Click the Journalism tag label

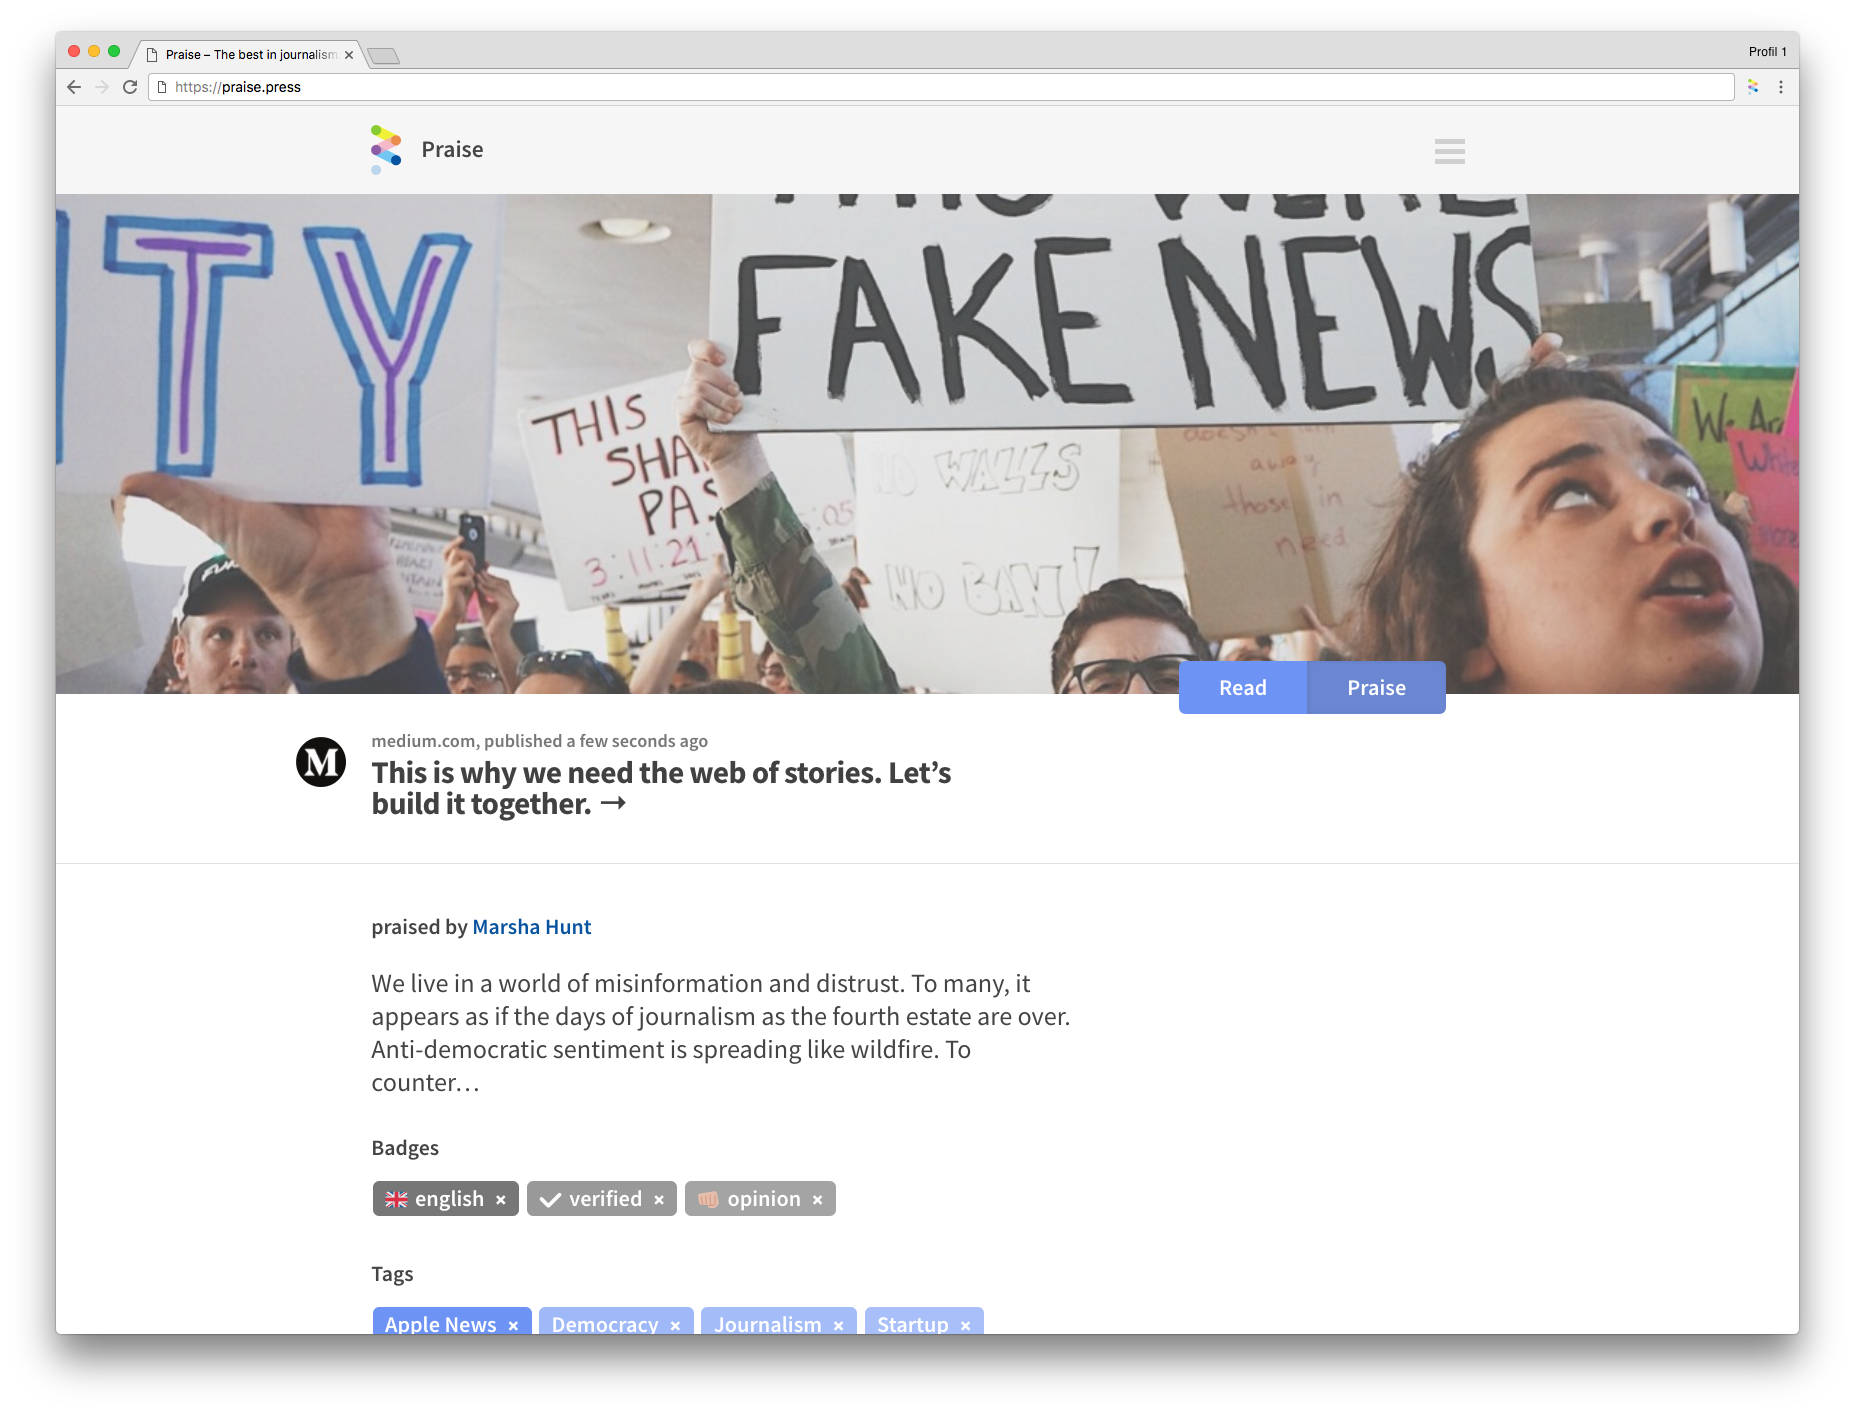[x=768, y=1324]
